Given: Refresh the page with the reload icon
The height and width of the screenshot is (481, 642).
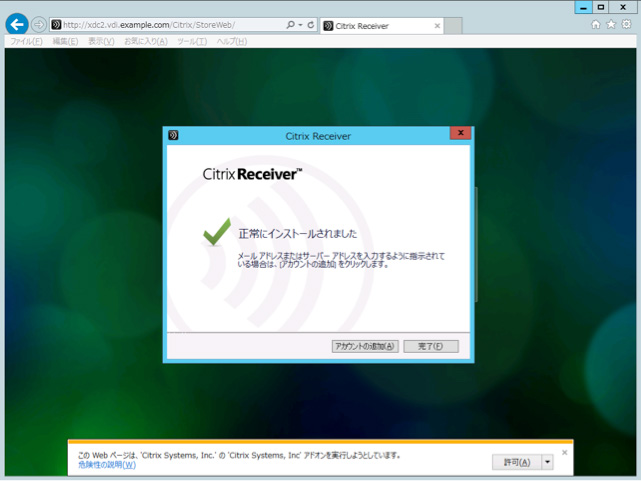Looking at the screenshot, I should click(x=311, y=25).
